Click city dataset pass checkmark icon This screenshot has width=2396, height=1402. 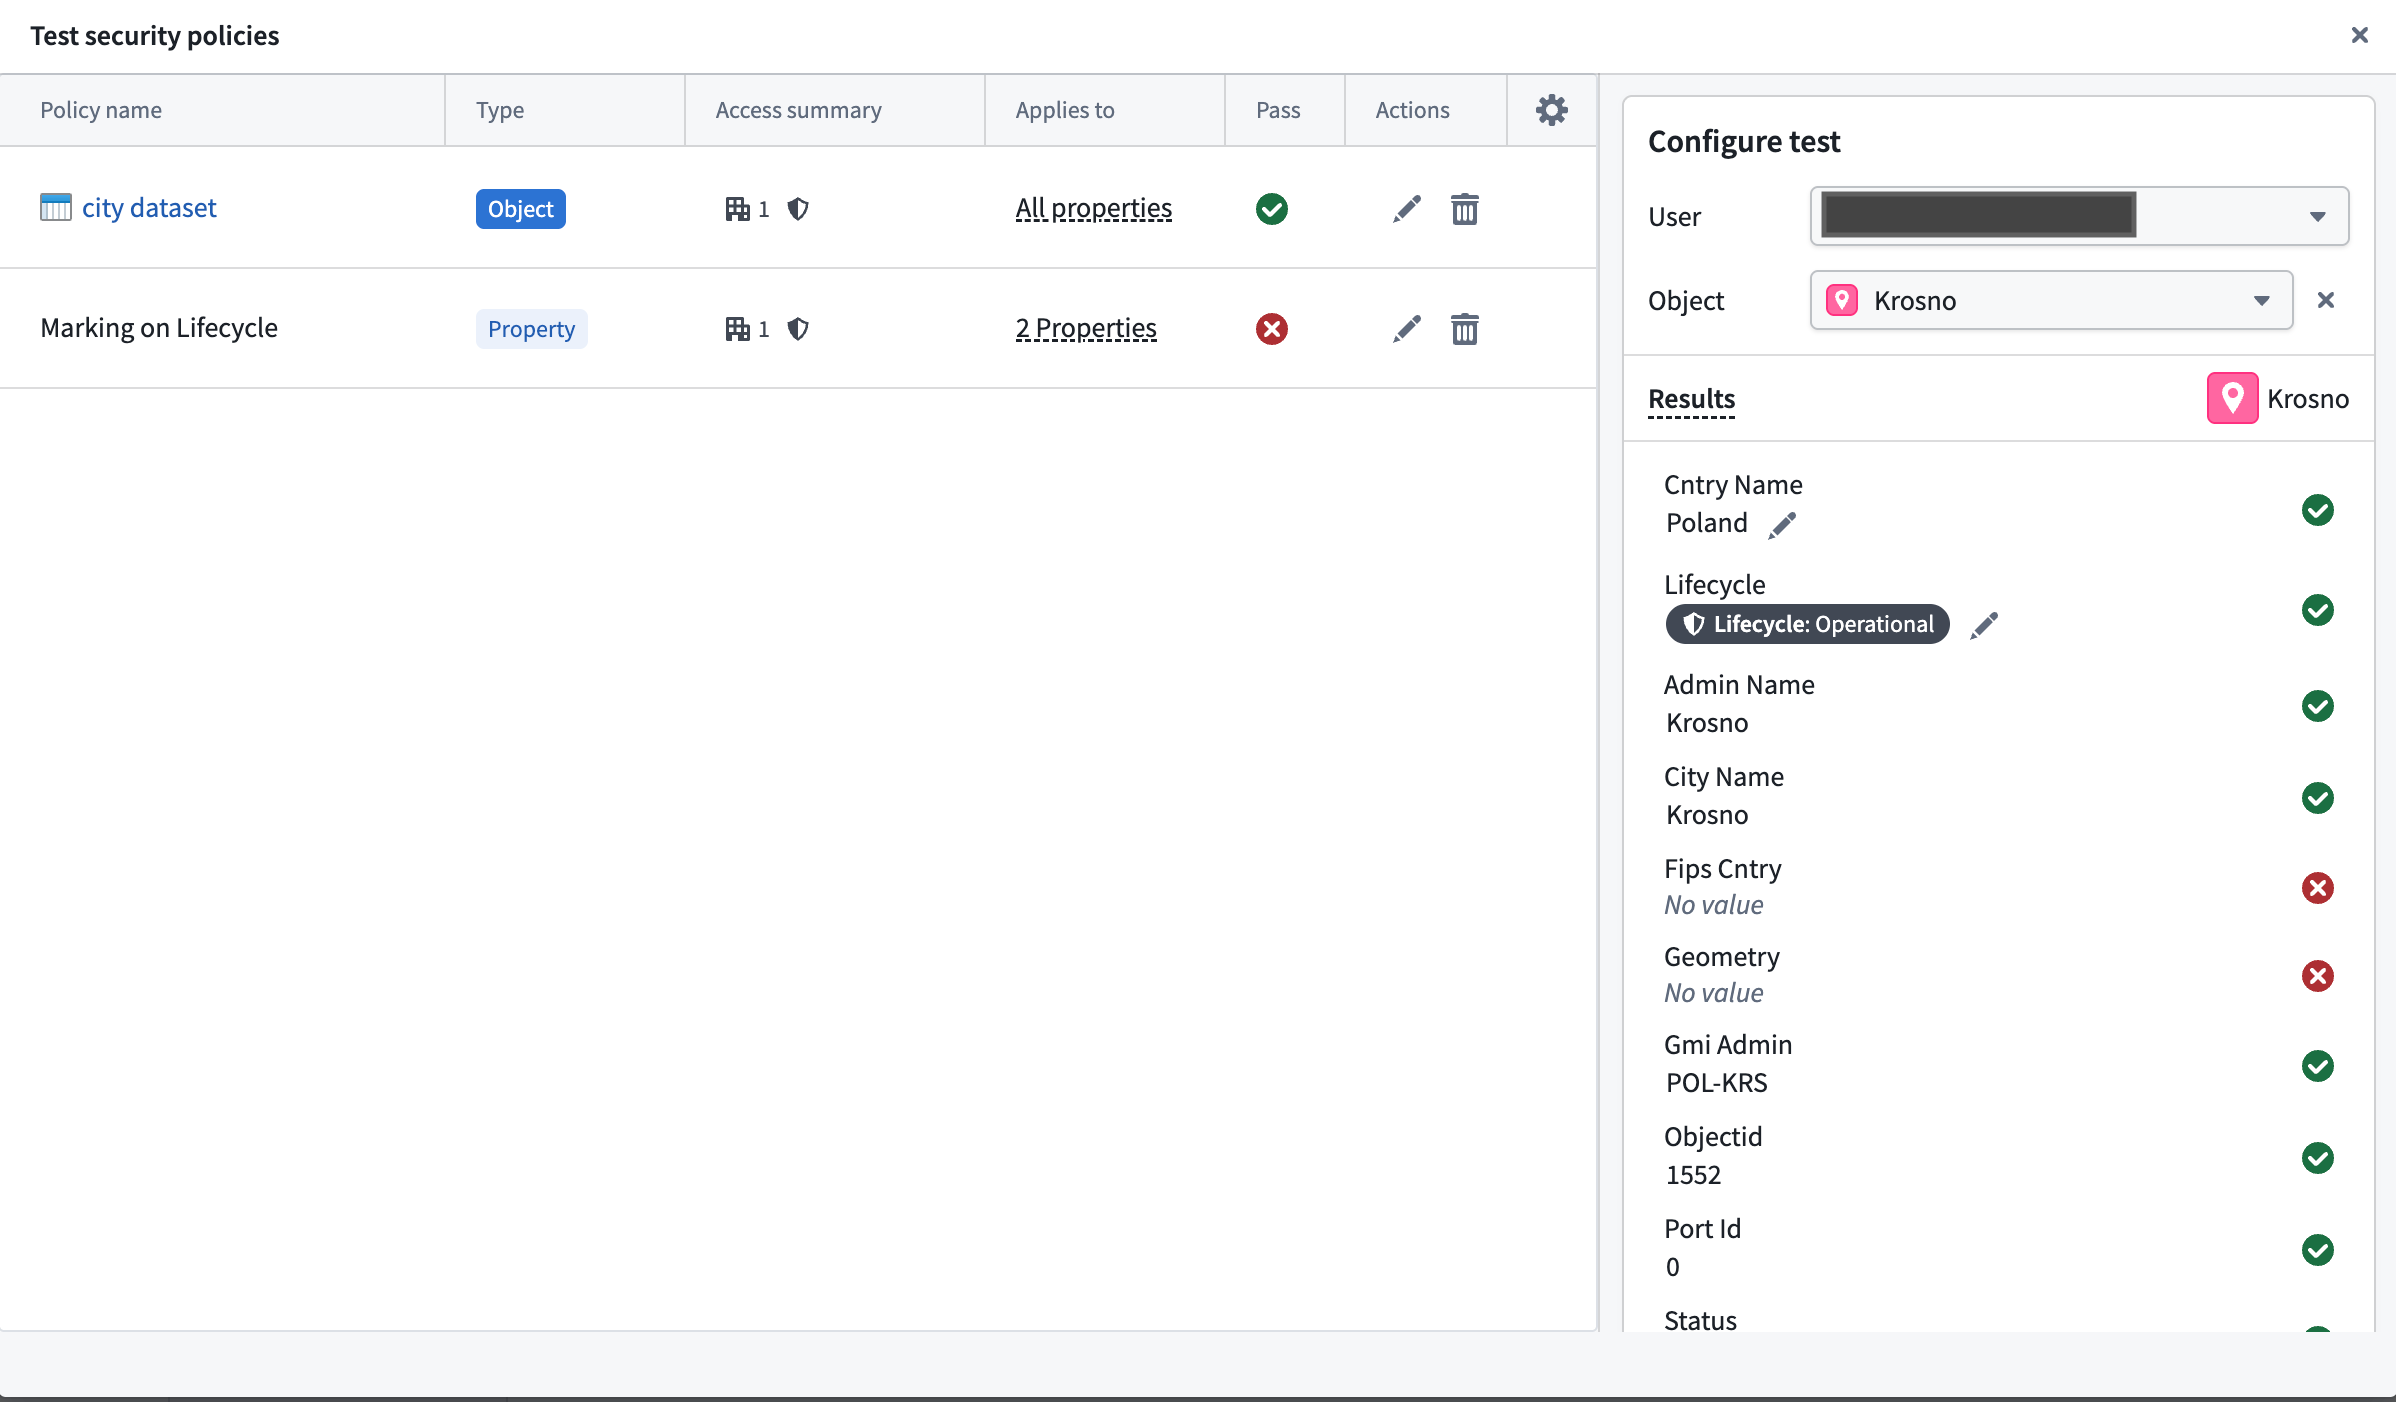click(1271, 209)
